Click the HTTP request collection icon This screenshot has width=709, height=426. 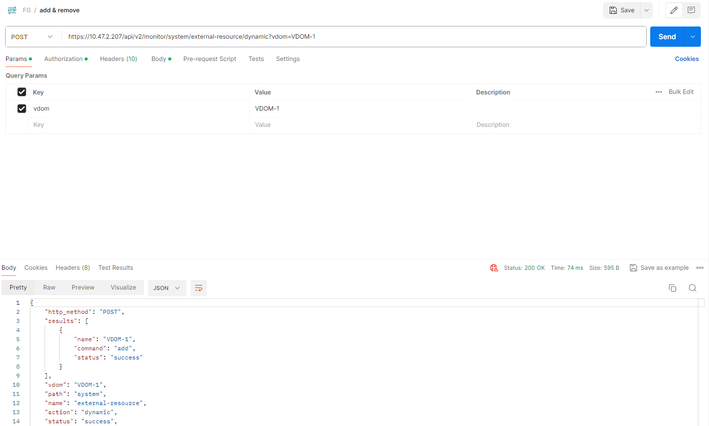coord(12,10)
